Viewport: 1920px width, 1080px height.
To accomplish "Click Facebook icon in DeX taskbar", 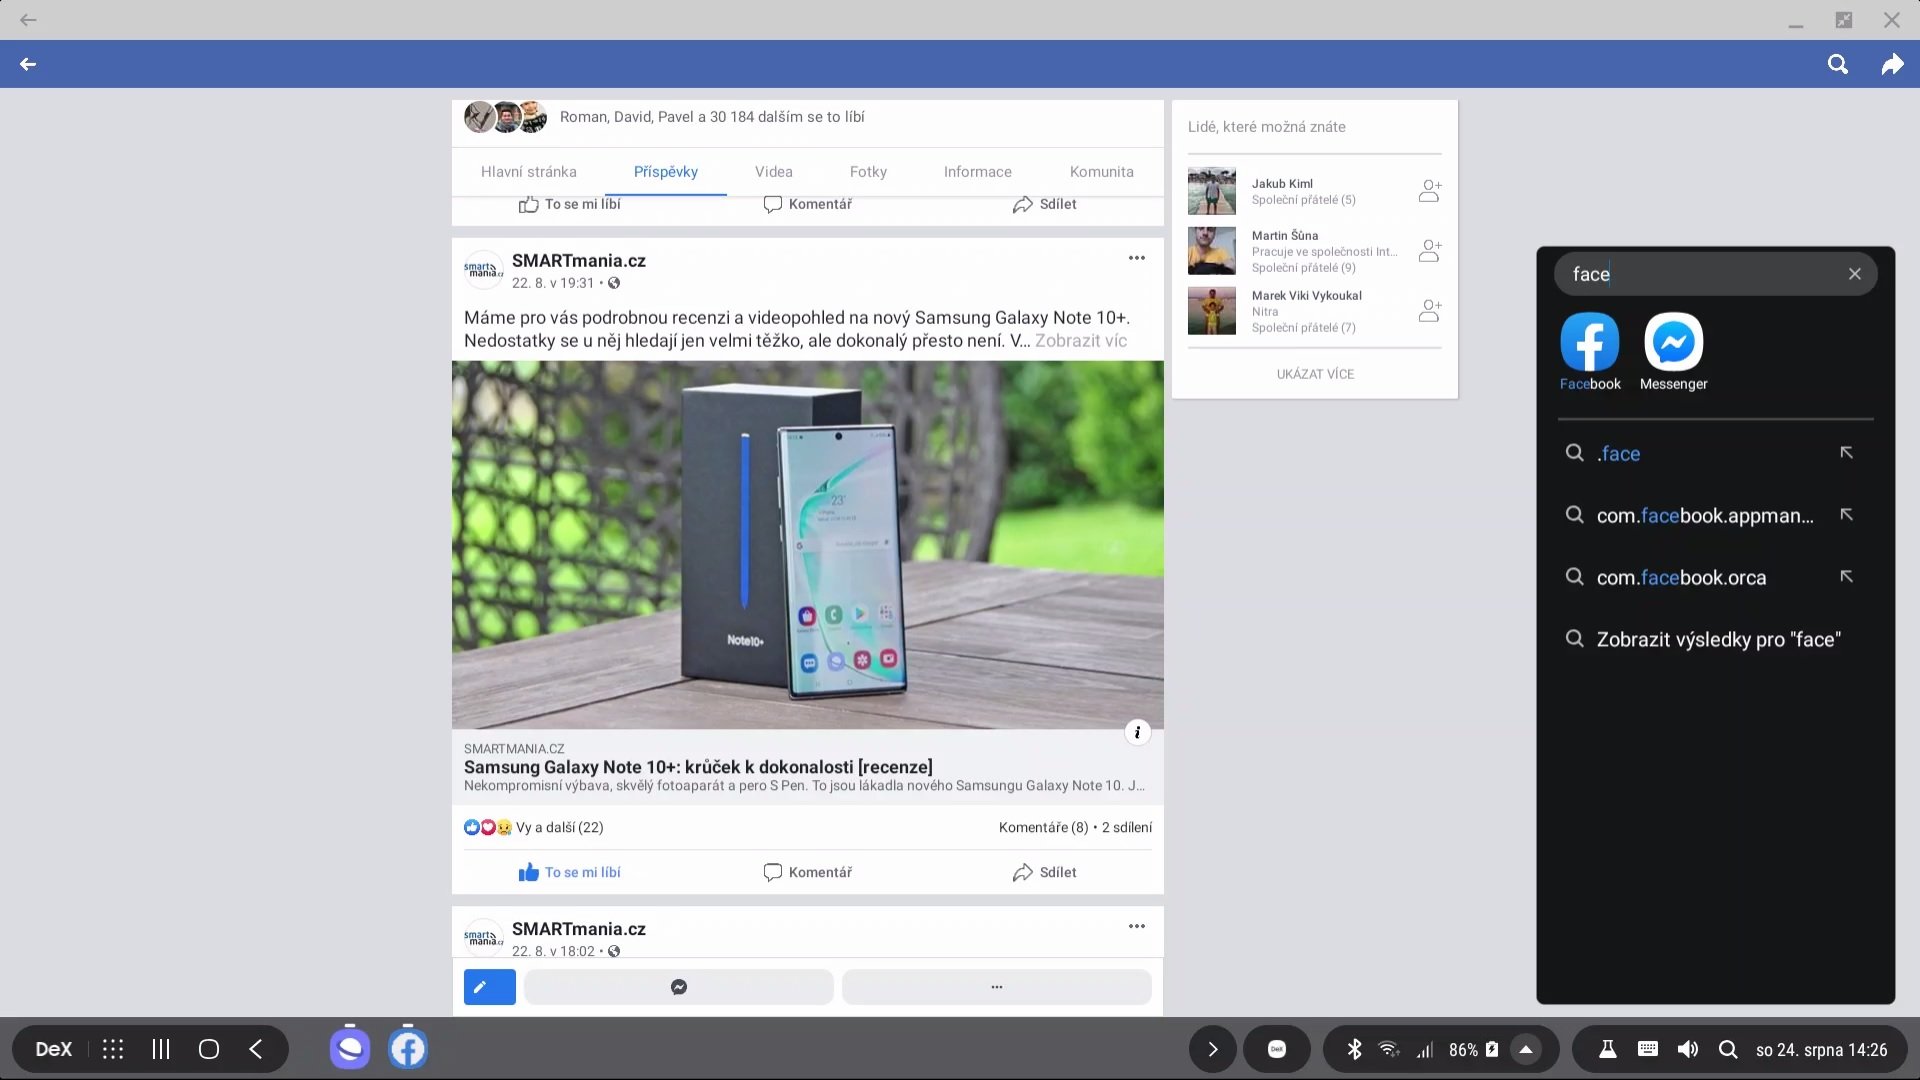I will coord(408,1048).
